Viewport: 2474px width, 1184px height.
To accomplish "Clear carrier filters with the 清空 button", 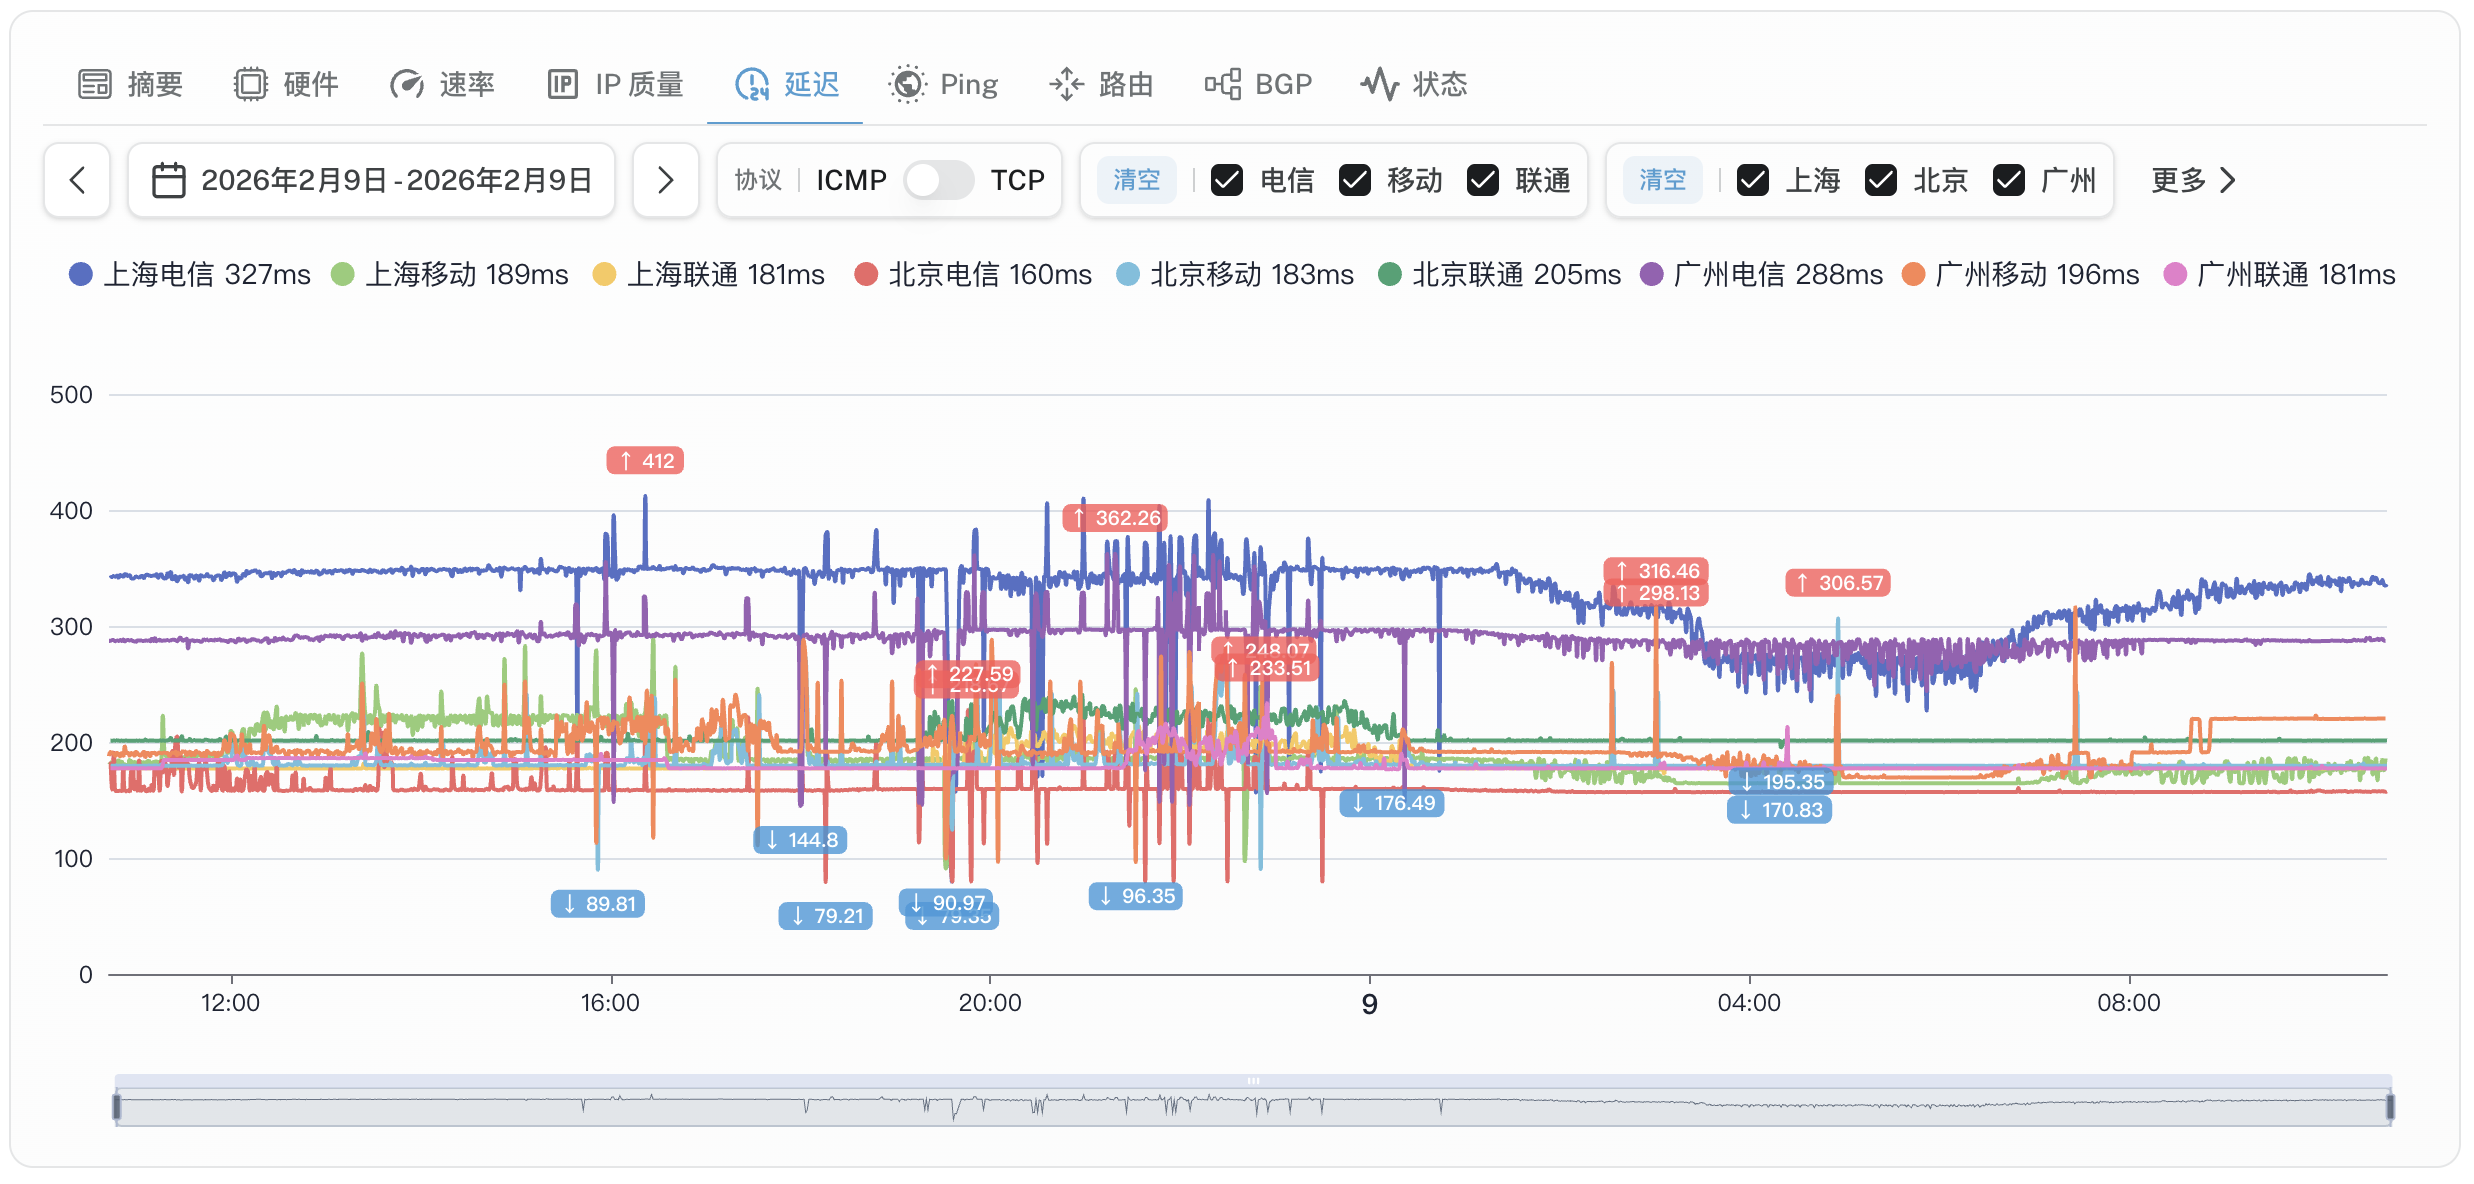I will point(1137,180).
